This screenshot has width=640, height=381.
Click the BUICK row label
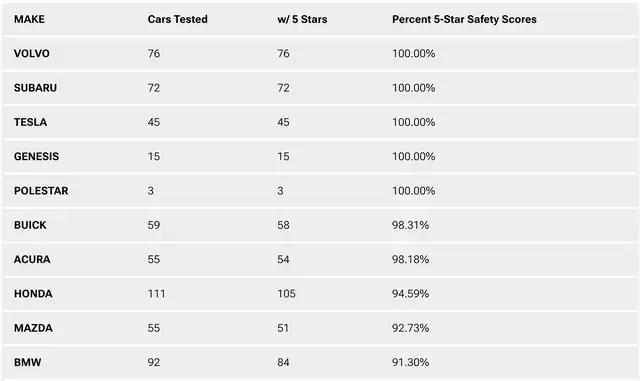30,225
